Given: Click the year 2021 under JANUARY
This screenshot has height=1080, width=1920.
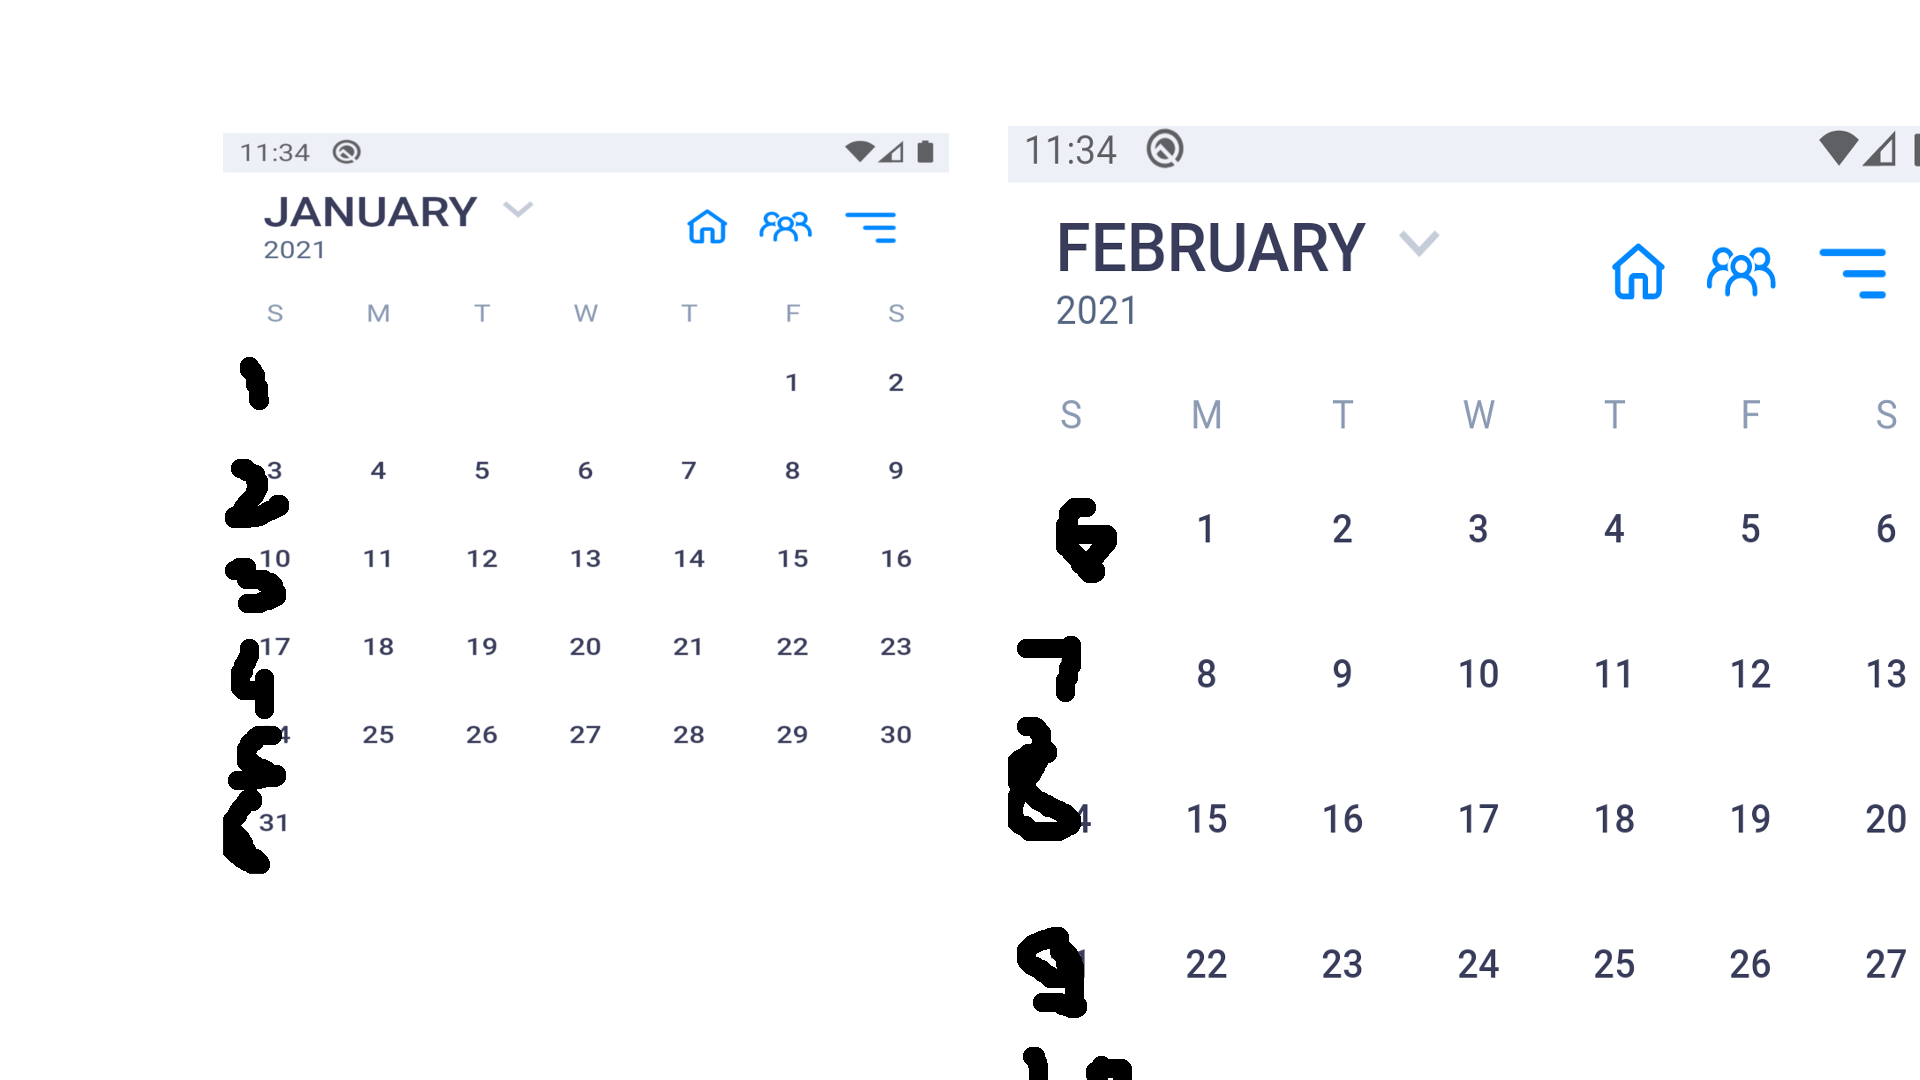Looking at the screenshot, I should pyautogui.click(x=293, y=250).
